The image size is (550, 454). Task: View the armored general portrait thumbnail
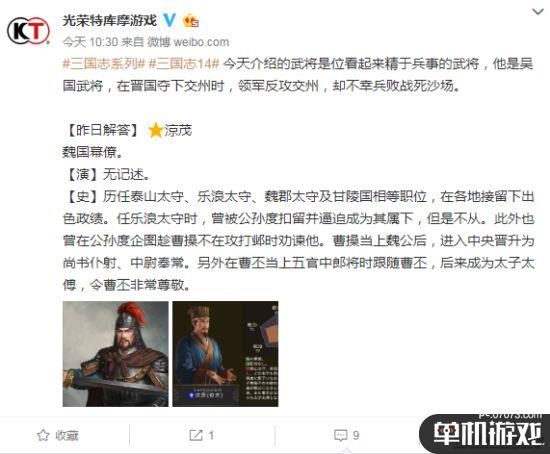coord(115,354)
